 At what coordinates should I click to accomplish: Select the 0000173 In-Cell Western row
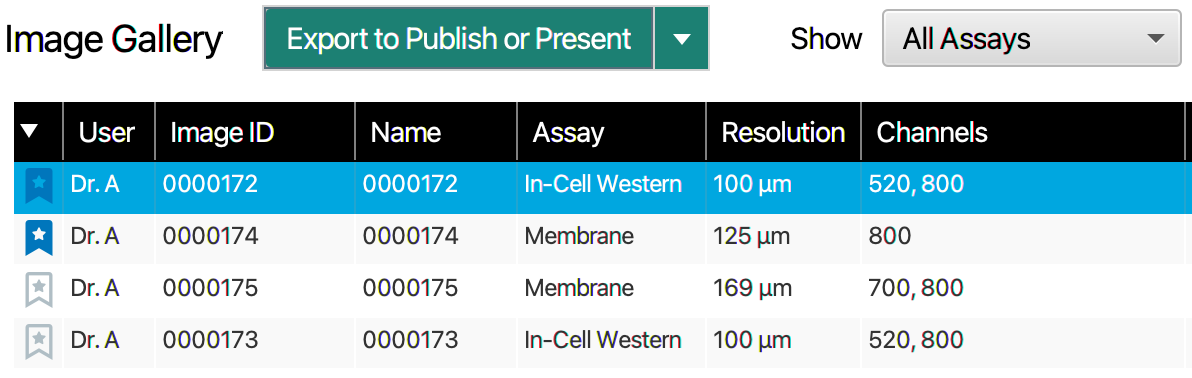click(602, 341)
